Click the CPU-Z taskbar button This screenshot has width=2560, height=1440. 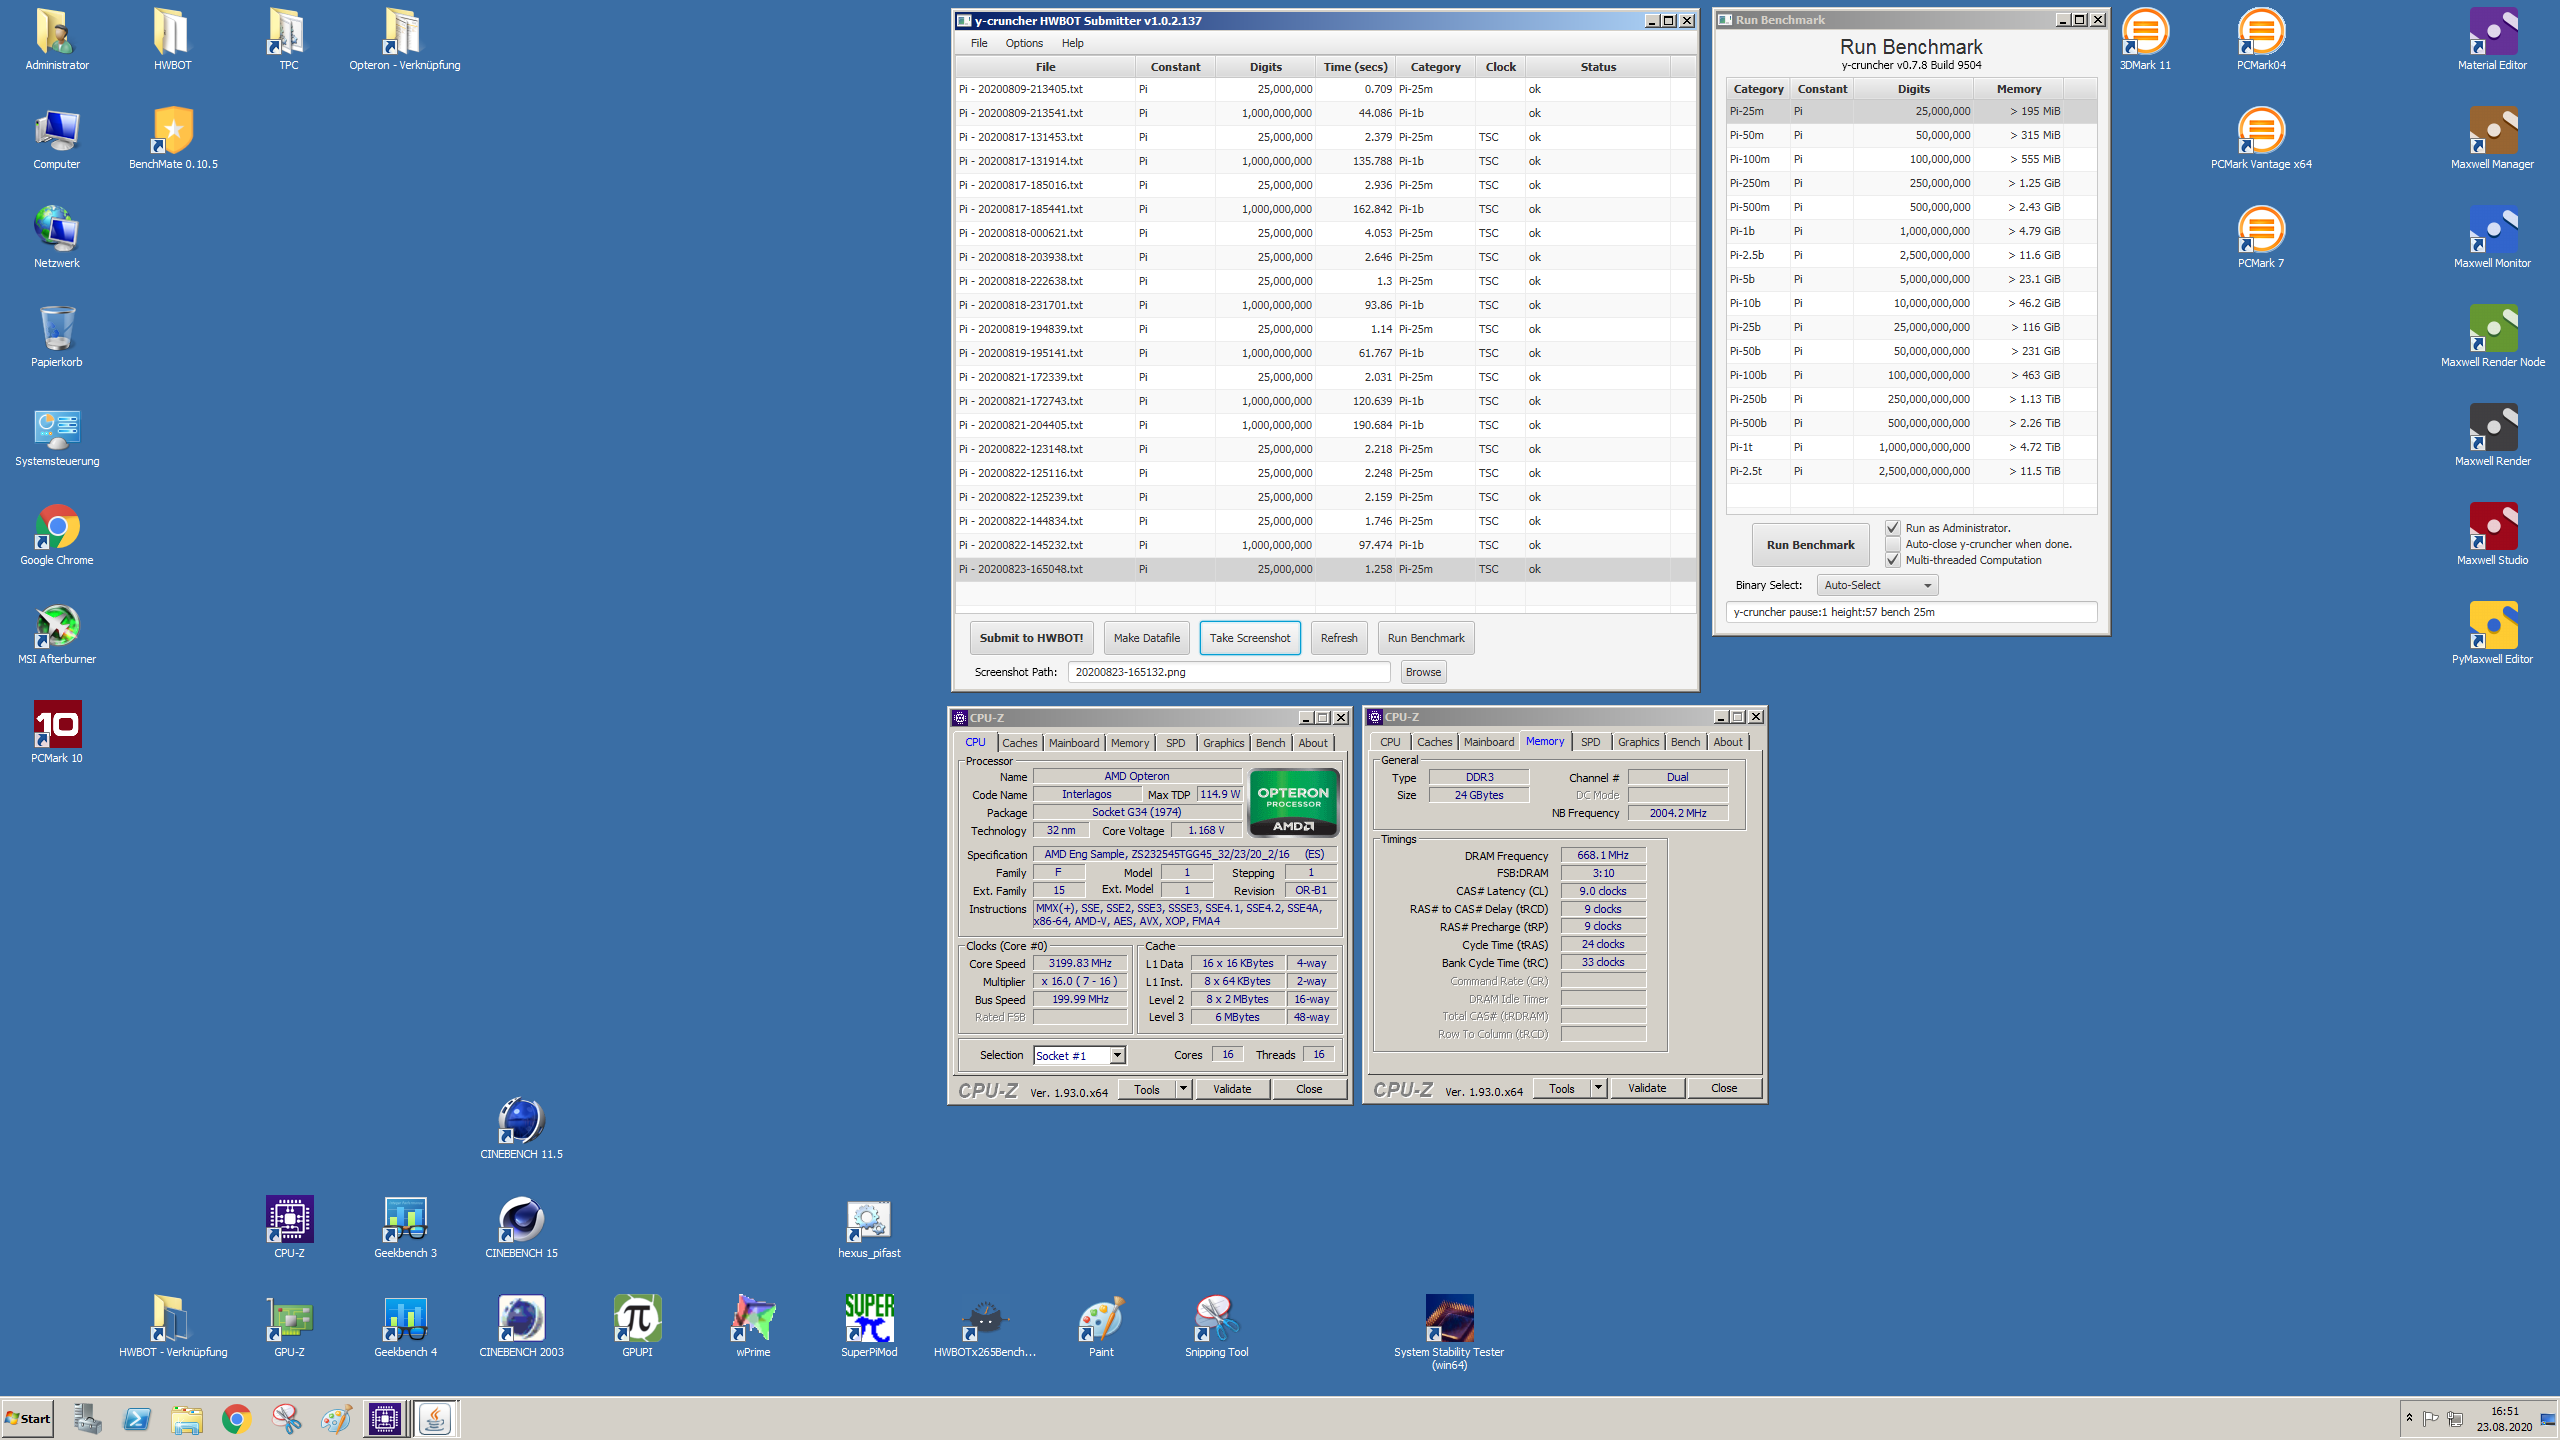pos(385,1418)
